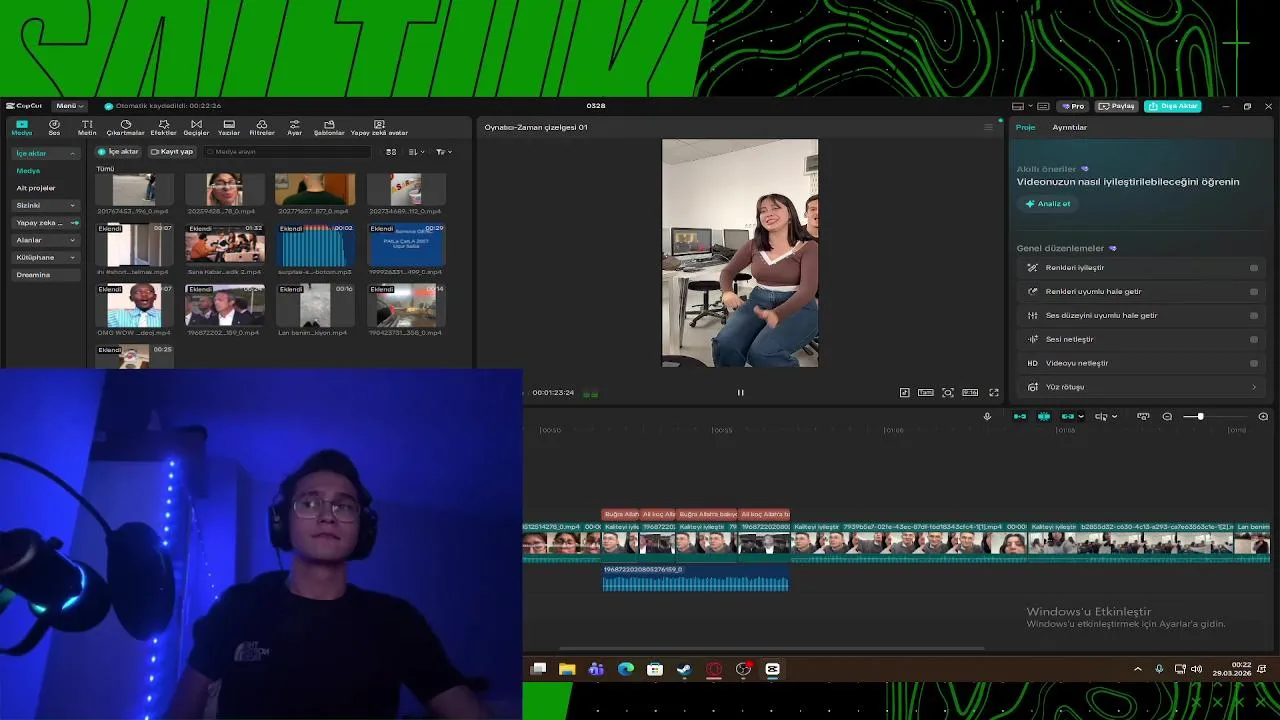Click the Kayıt yap record button
The image size is (1280, 720).
point(171,152)
